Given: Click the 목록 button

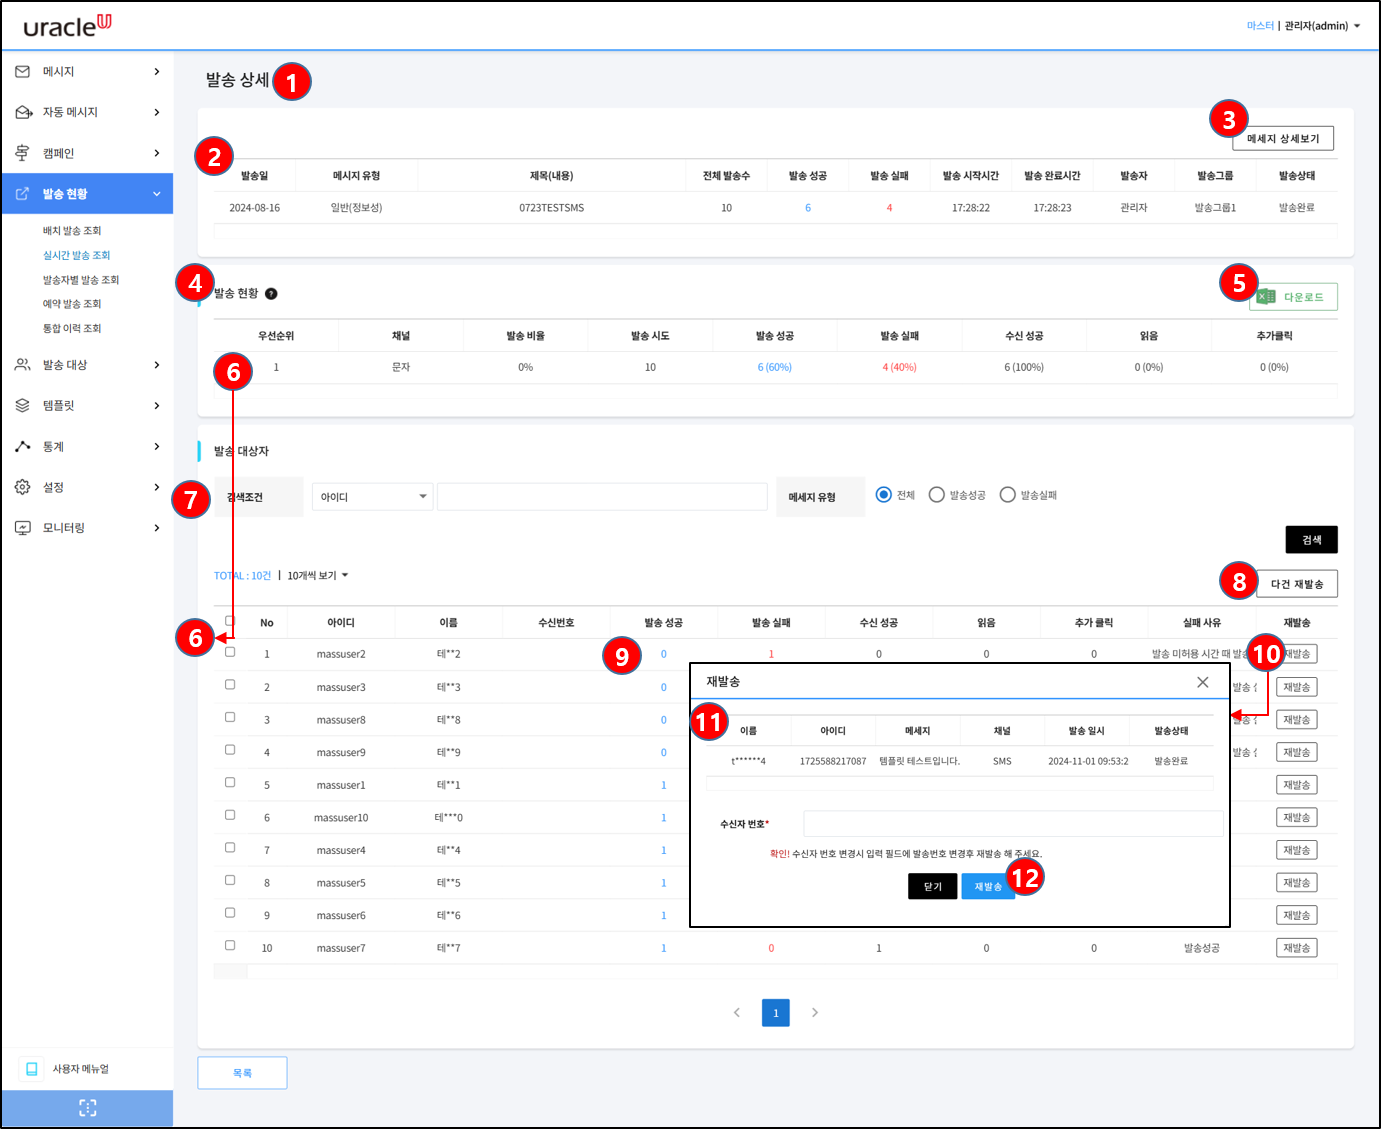Looking at the screenshot, I should [x=242, y=1073].
